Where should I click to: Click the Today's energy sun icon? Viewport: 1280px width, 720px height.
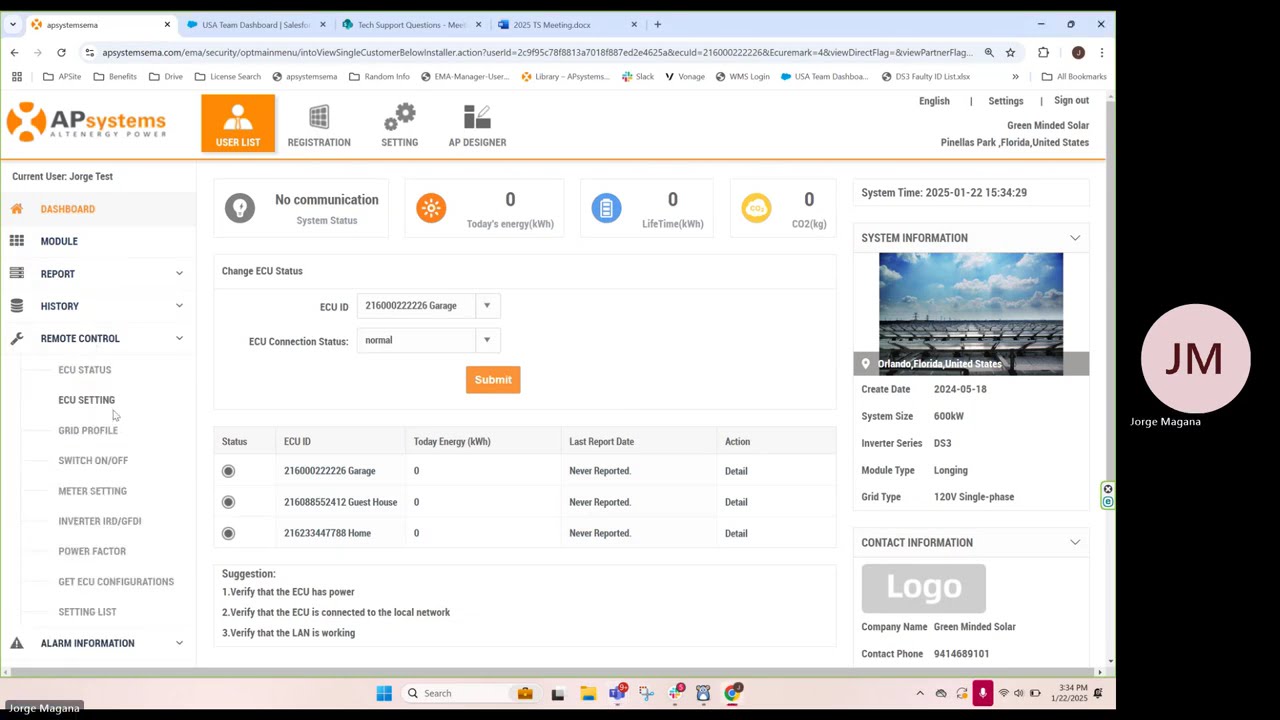(x=431, y=208)
